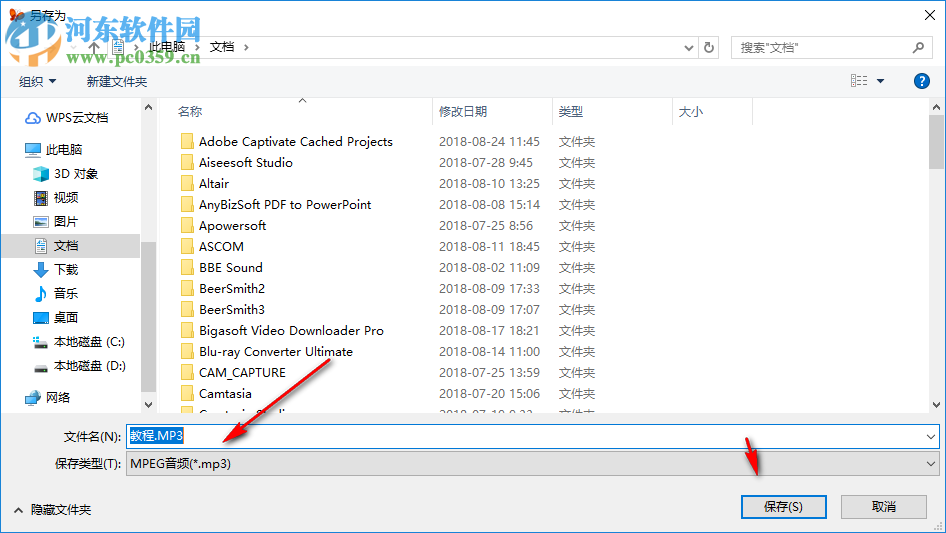The image size is (946, 533).
Task: Click navigation pane scrollbar up arrow
Action: [x=148, y=107]
